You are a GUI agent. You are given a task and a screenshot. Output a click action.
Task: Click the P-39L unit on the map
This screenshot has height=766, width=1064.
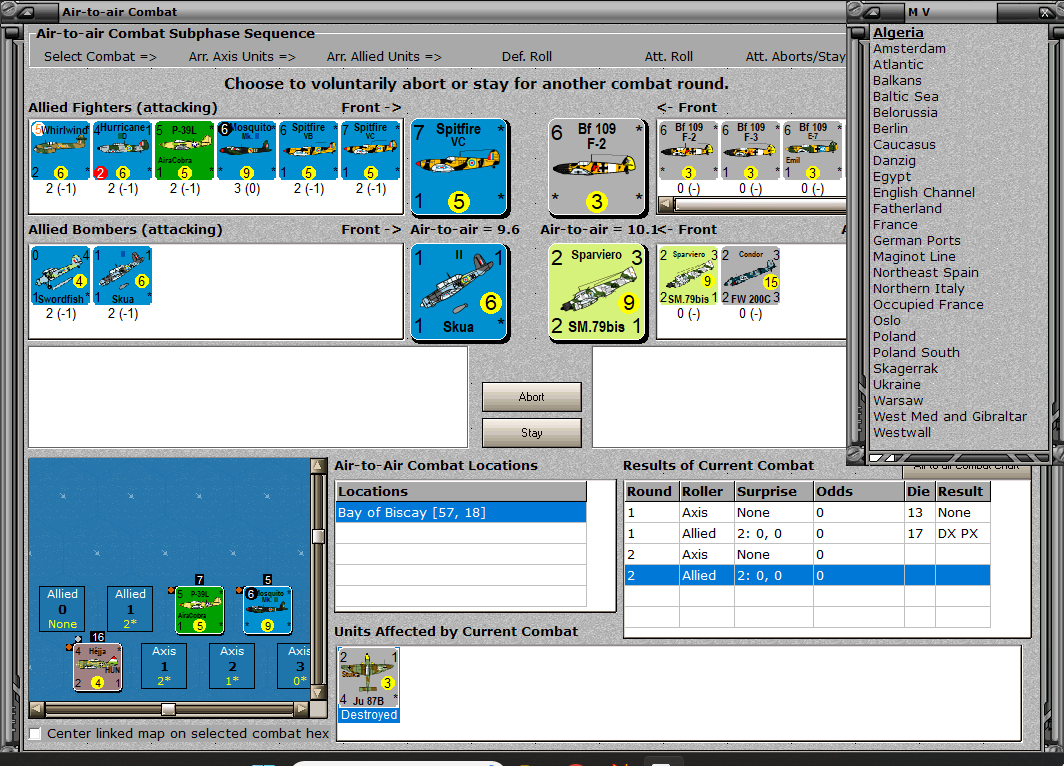point(200,610)
